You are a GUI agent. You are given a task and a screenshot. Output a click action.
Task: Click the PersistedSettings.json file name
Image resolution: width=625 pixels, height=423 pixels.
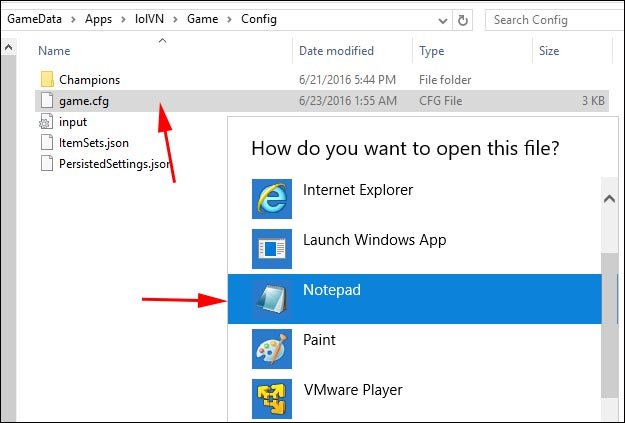click(115, 164)
